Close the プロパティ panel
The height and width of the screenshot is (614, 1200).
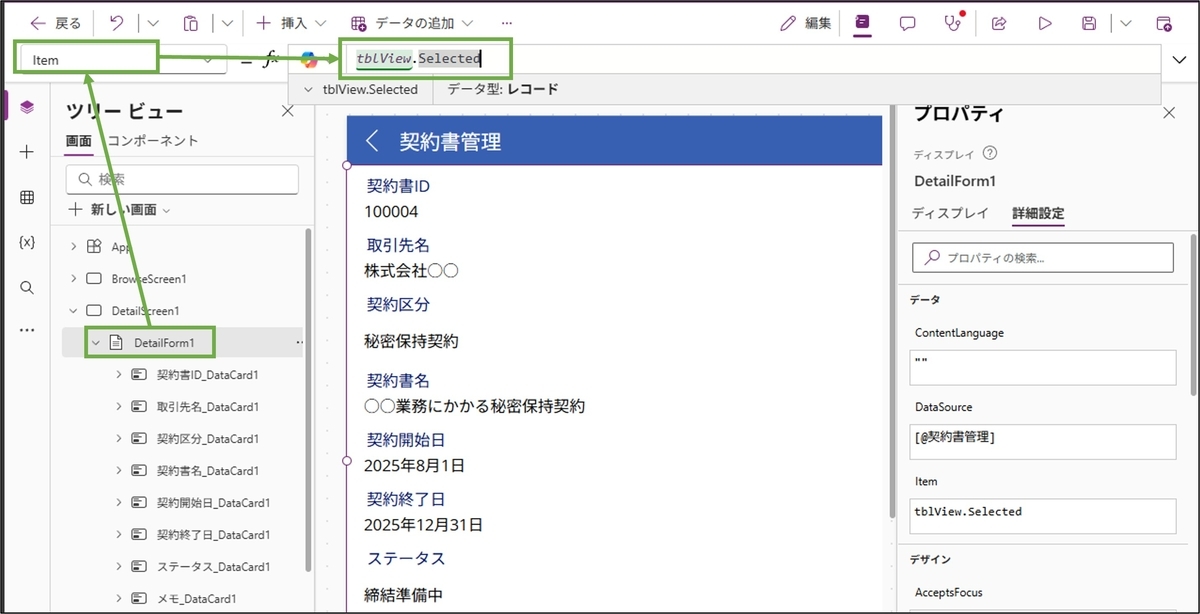pos(1169,113)
